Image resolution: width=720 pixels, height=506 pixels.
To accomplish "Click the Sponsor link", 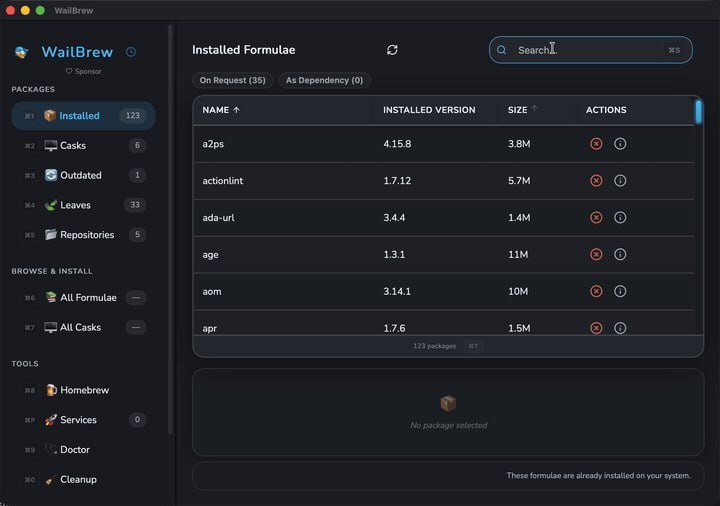I will click(x=83, y=71).
